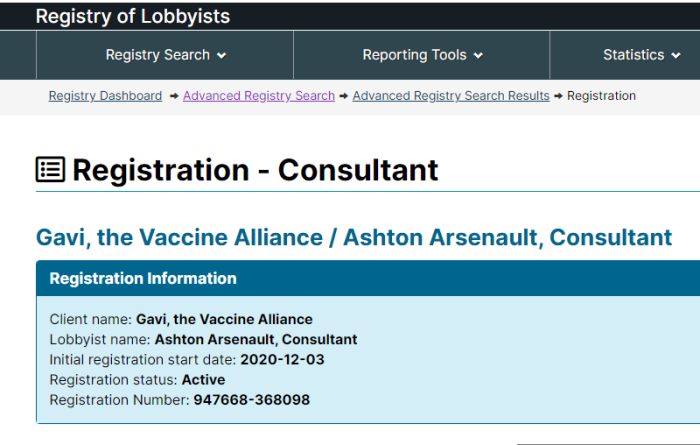
Task: Expand the chevron next to Registry Search
Action: click(x=221, y=55)
